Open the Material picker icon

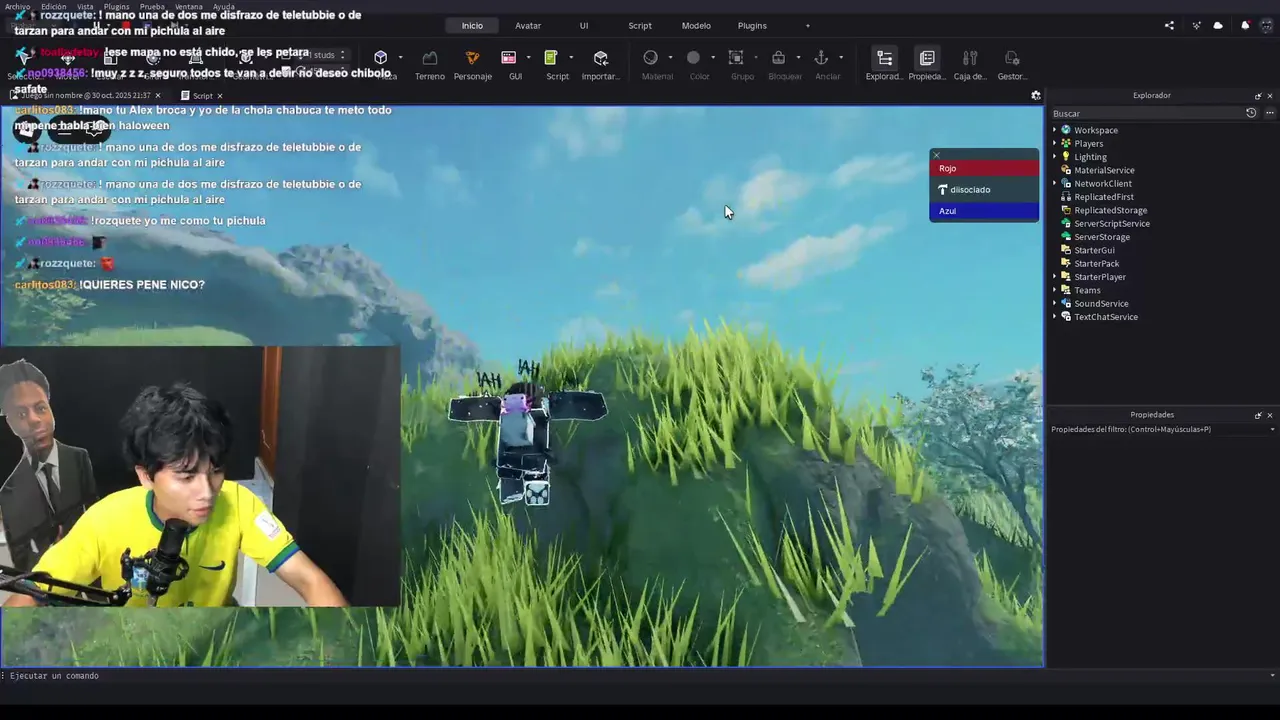click(x=651, y=58)
